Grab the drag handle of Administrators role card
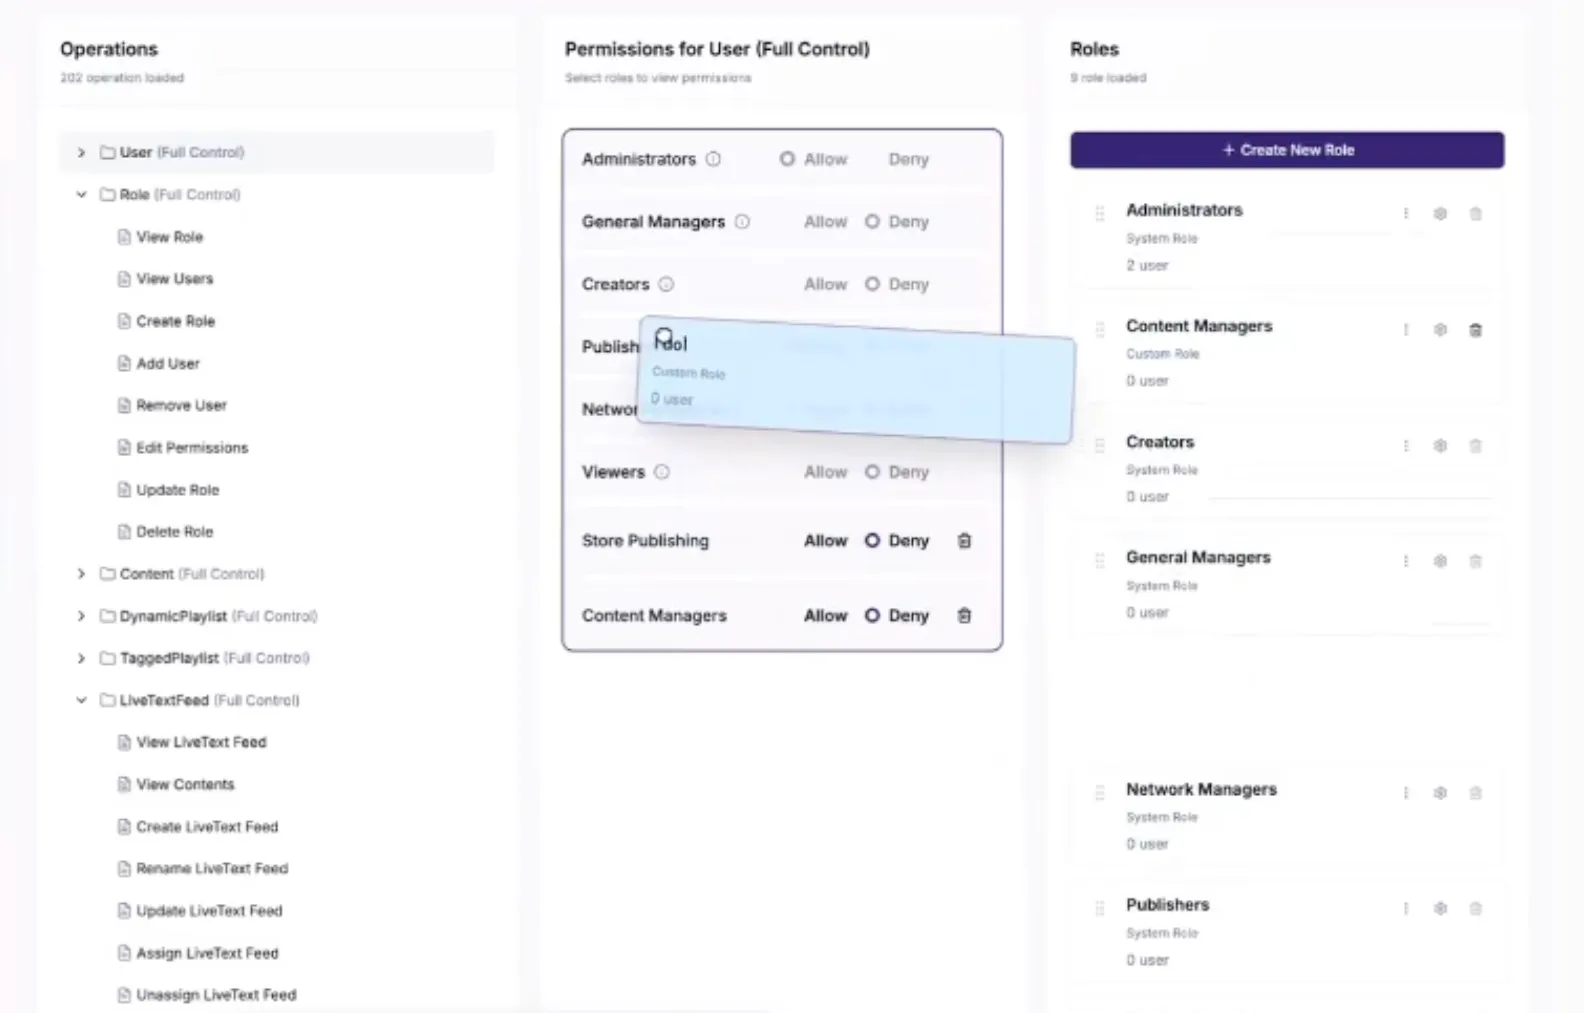Image resolution: width=1584 pixels, height=1013 pixels. 1099,213
